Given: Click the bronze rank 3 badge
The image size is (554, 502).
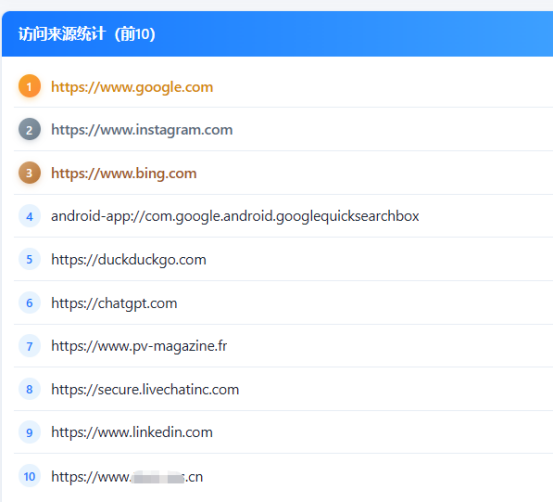Looking at the screenshot, I should point(29,173).
